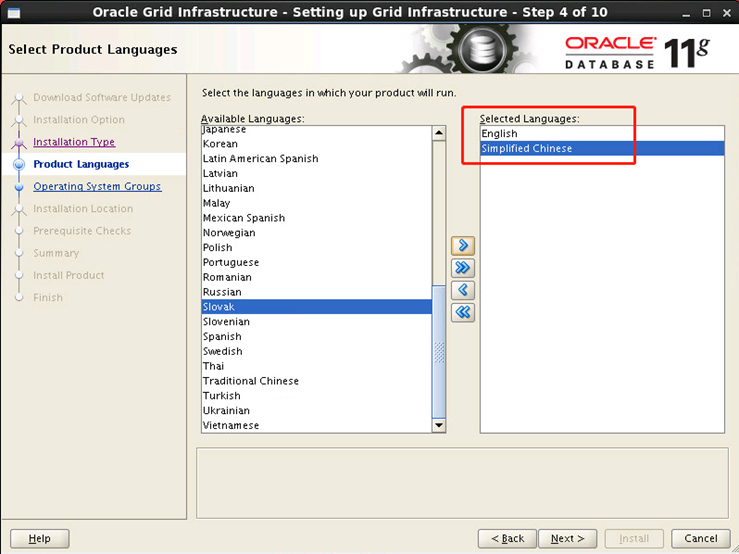Image resolution: width=739 pixels, height=554 pixels.
Task: Select Polish in available languages
Action: (x=316, y=248)
